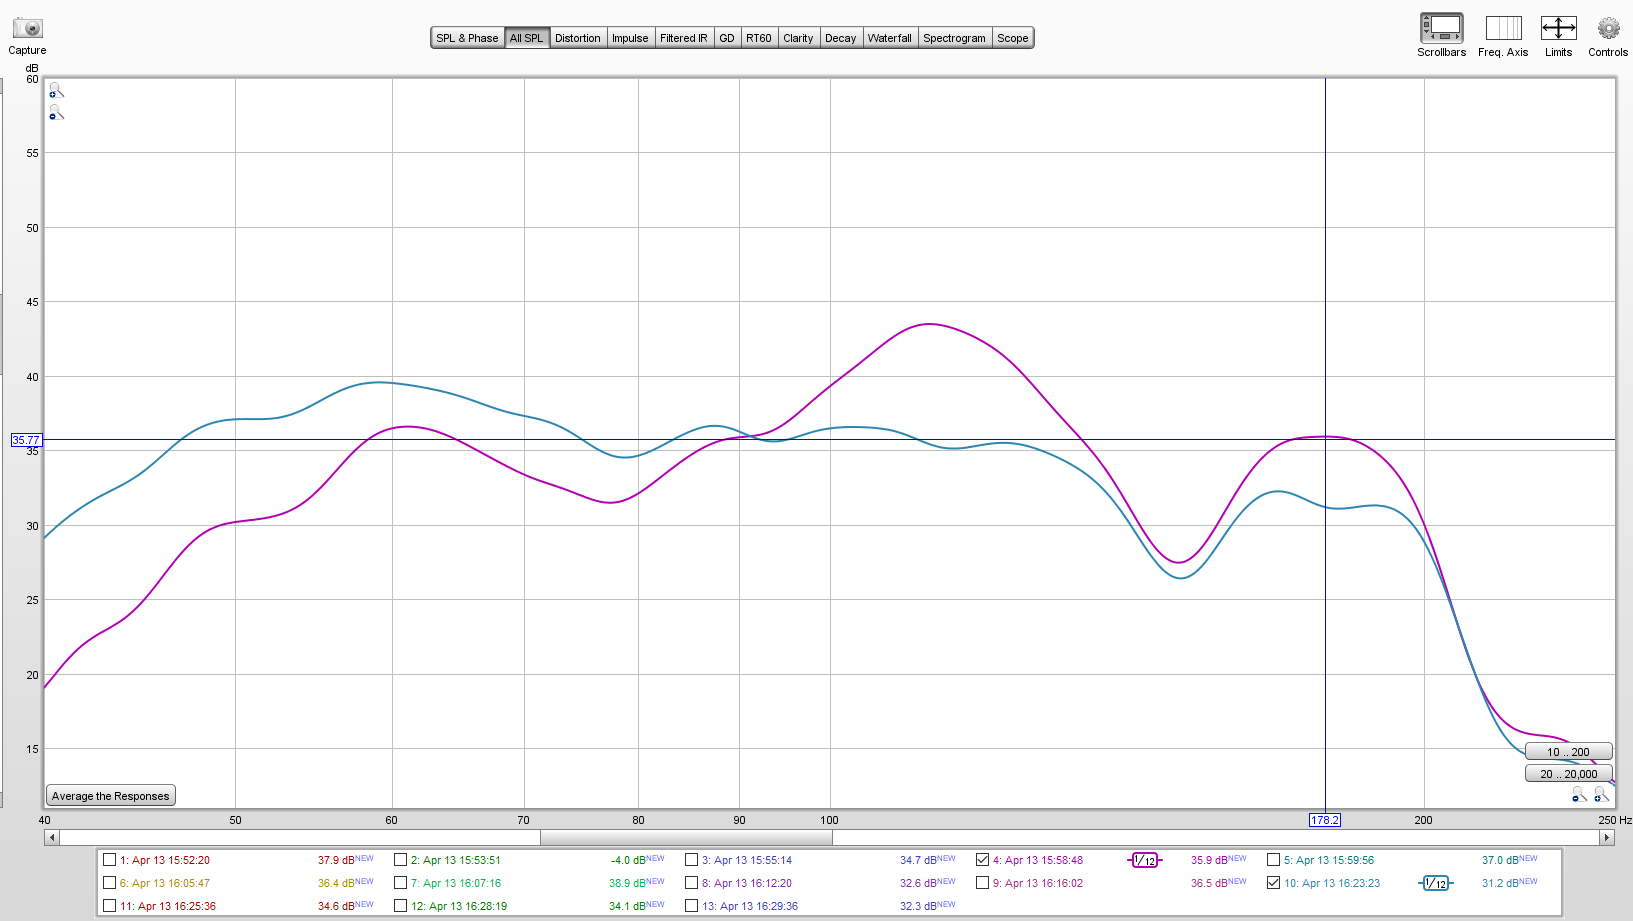Enable trace 9: Apr 13 16:16:02 checkbox

(x=983, y=883)
